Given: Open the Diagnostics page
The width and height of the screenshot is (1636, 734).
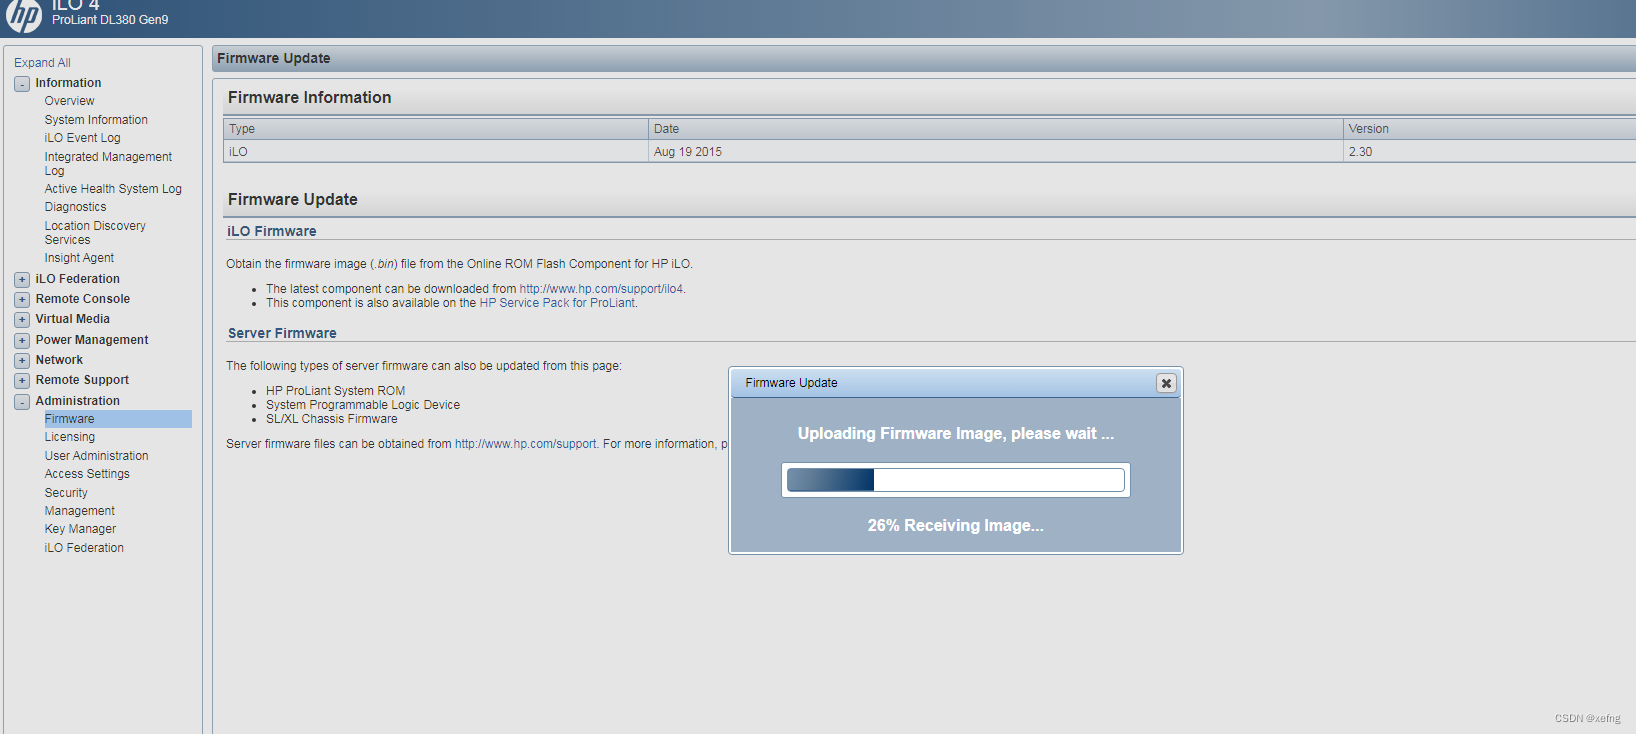Looking at the screenshot, I should (x=75, y=207).
